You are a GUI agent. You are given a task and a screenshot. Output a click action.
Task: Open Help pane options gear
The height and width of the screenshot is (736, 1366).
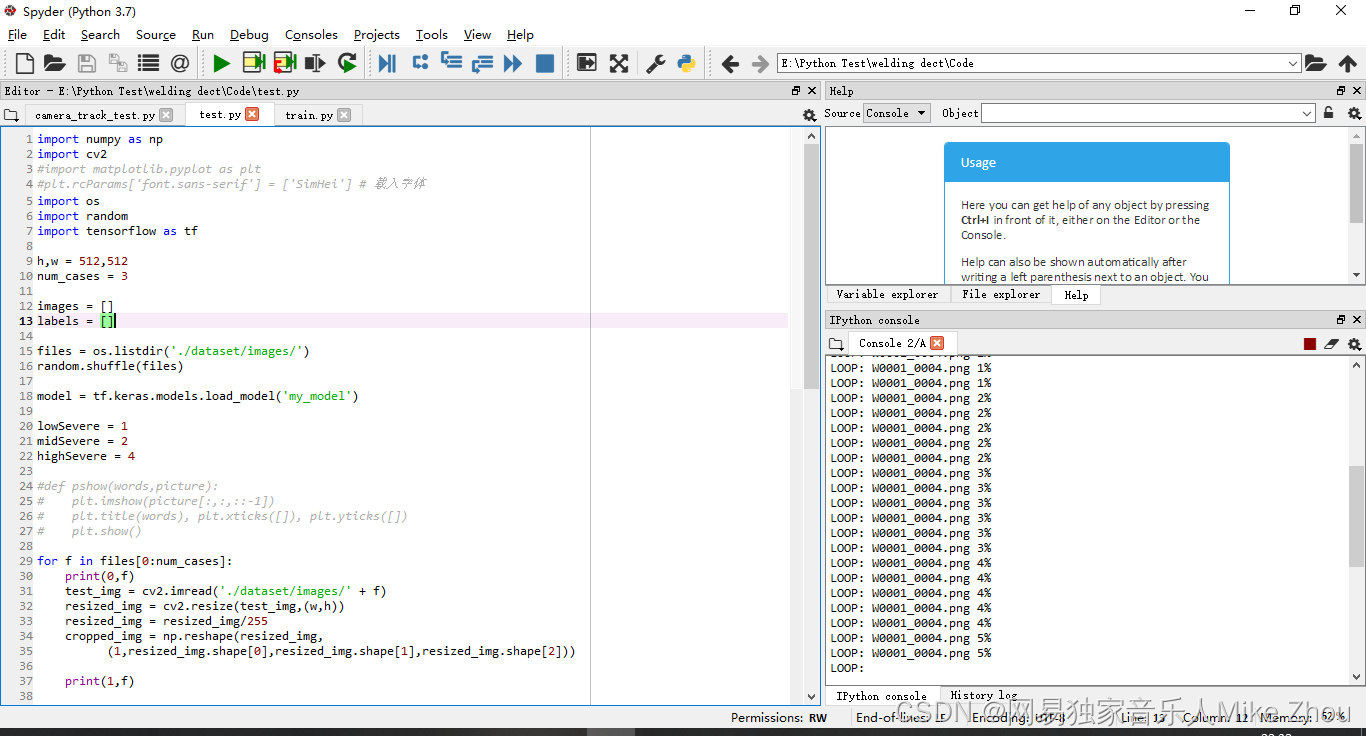tap(1354, 113)
